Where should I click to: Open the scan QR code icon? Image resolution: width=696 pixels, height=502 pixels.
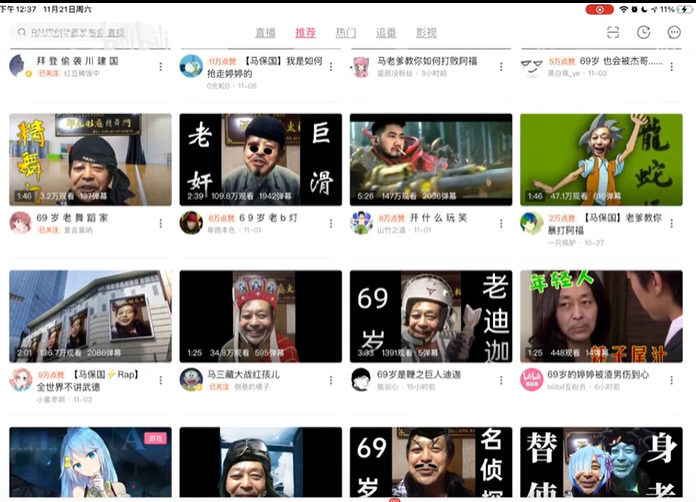[x=613, y=32]
